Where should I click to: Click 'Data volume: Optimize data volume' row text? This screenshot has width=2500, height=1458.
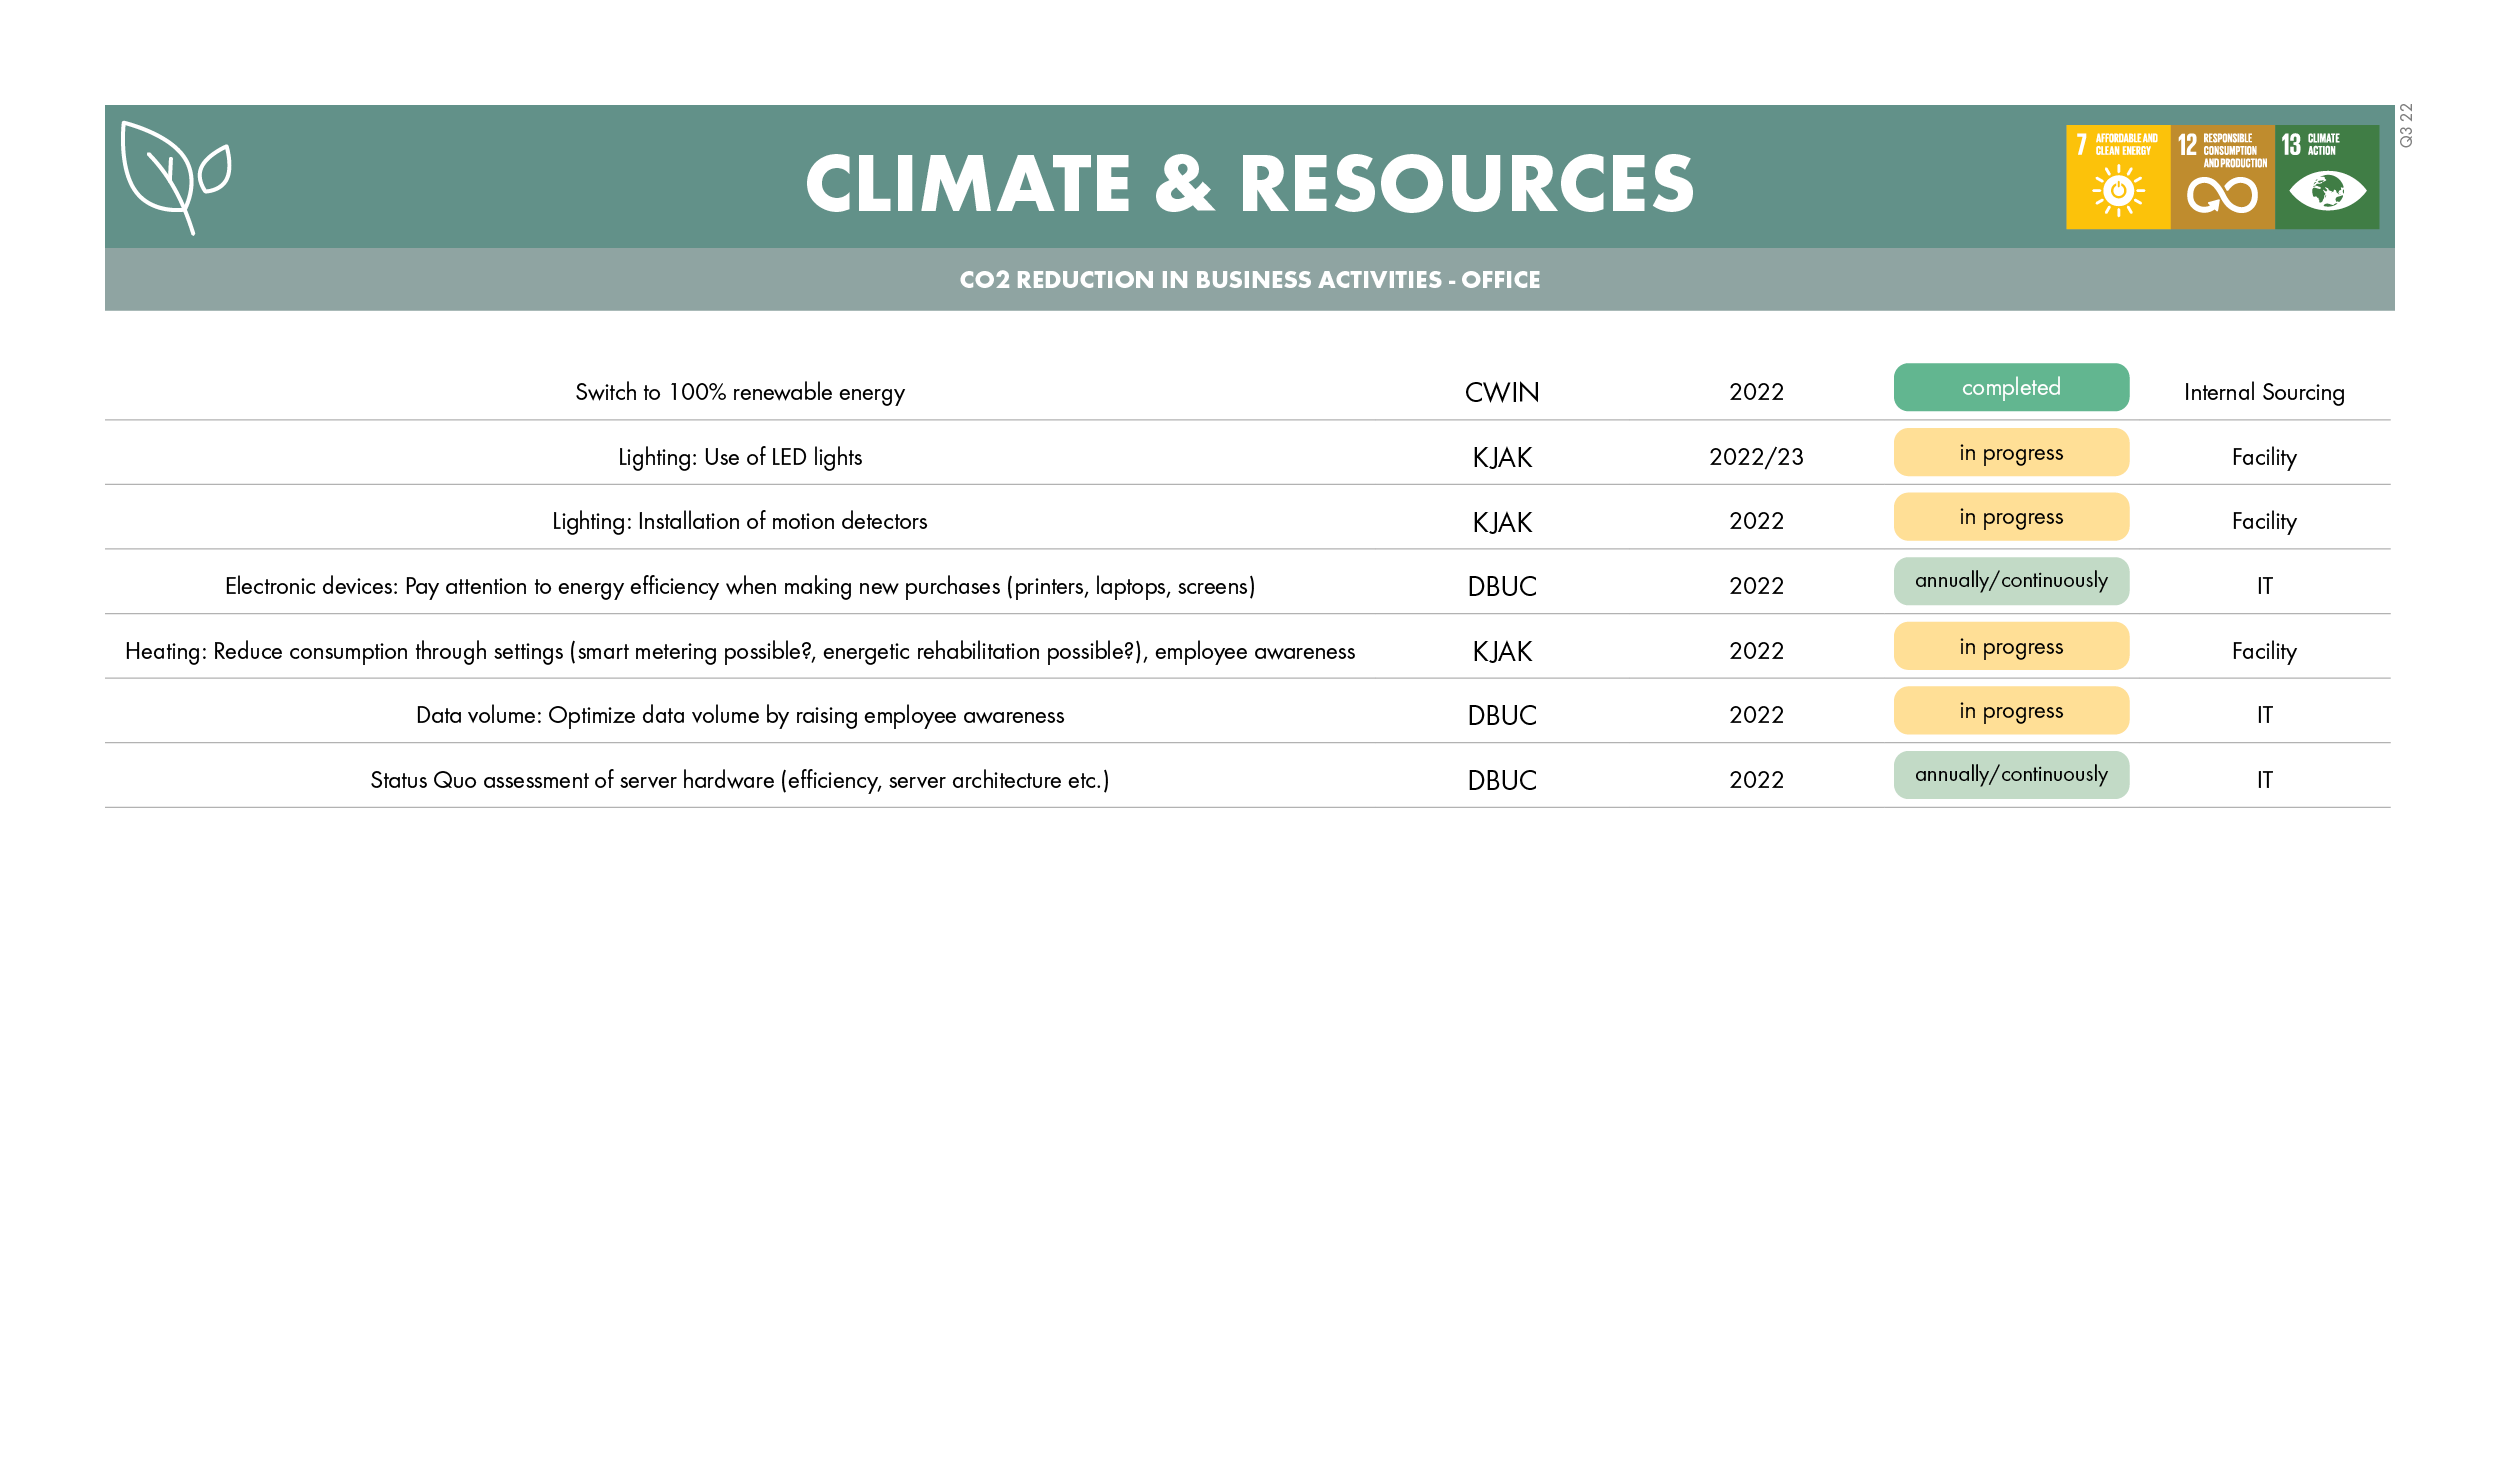(x=740, y=715)
